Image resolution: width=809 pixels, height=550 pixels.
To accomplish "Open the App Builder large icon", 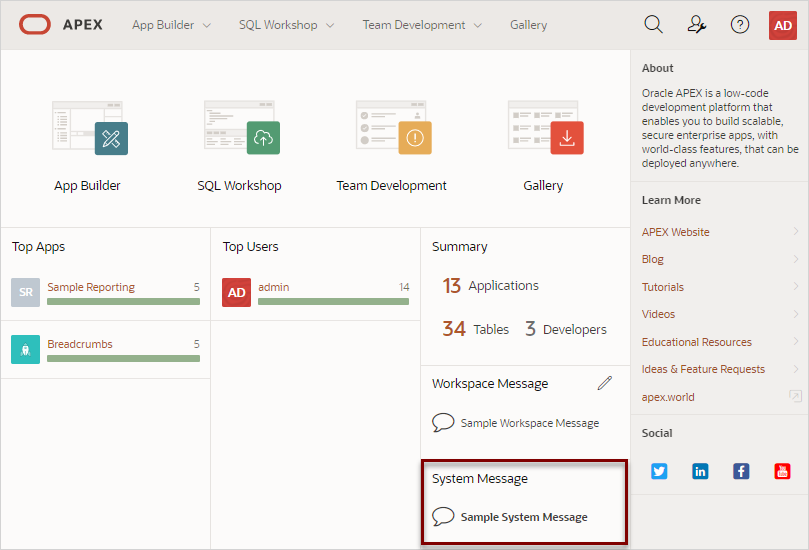I will [x=90, y=128].
